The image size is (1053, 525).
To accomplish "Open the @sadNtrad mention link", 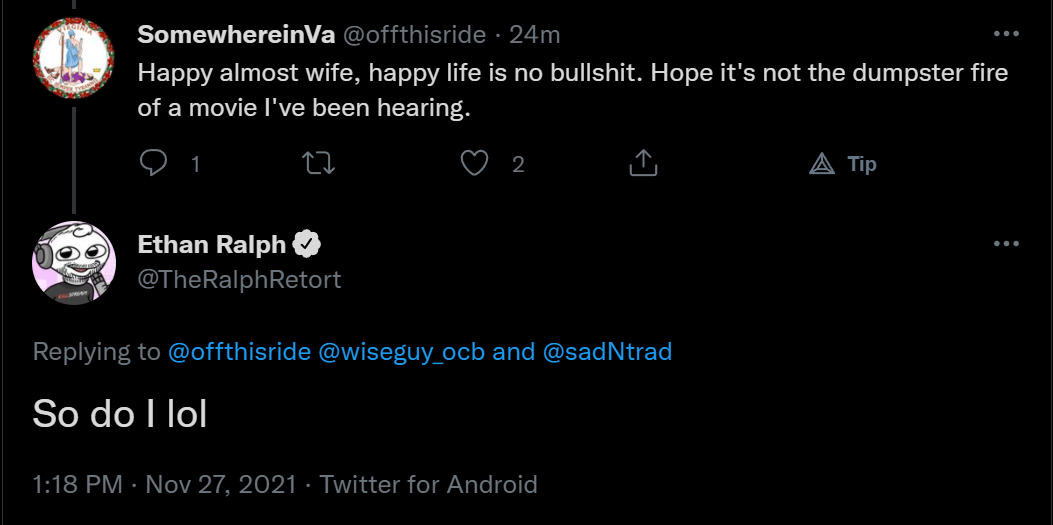I will pos(607,351).
